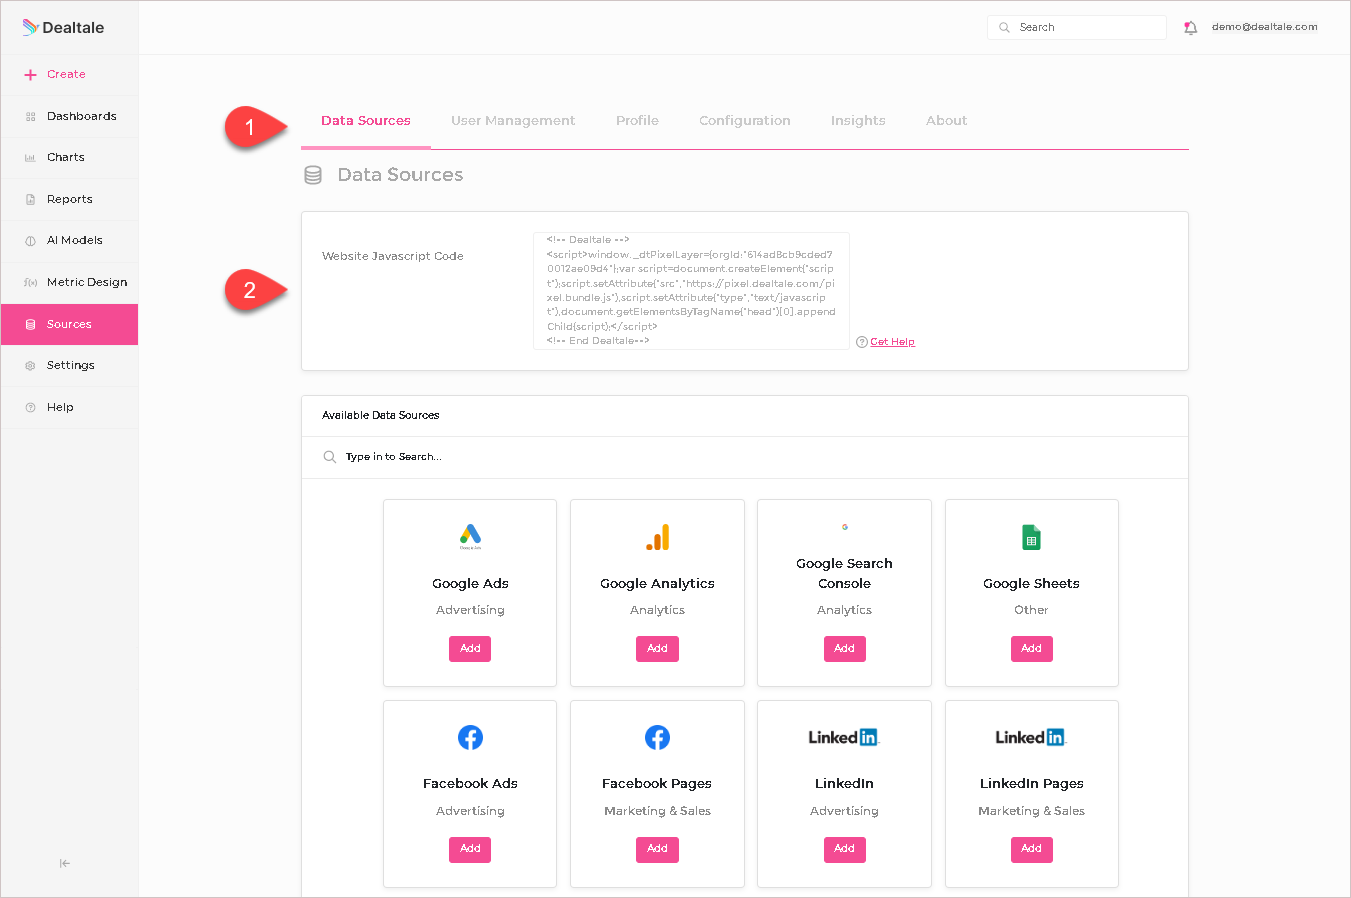Click the Settings gear icon

pyautogui.click(x=30, y=366)
